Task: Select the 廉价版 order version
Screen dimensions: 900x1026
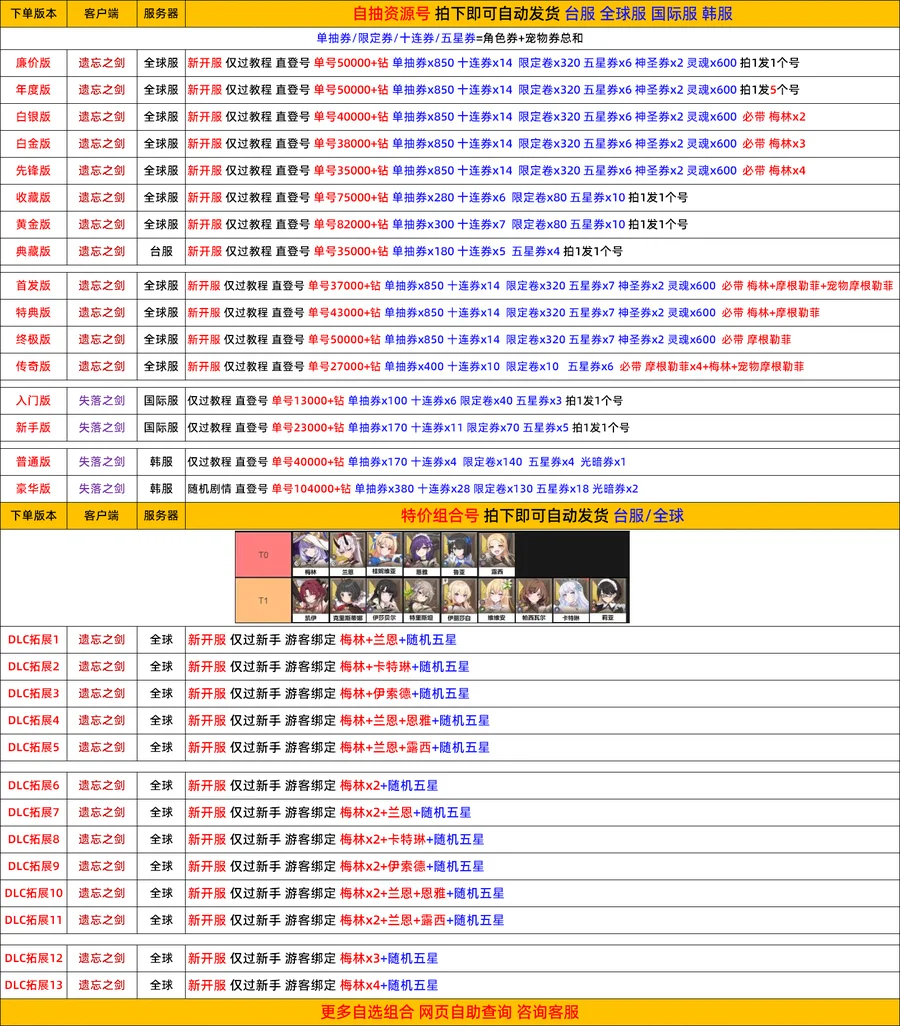Action: (x=33, y=62)
